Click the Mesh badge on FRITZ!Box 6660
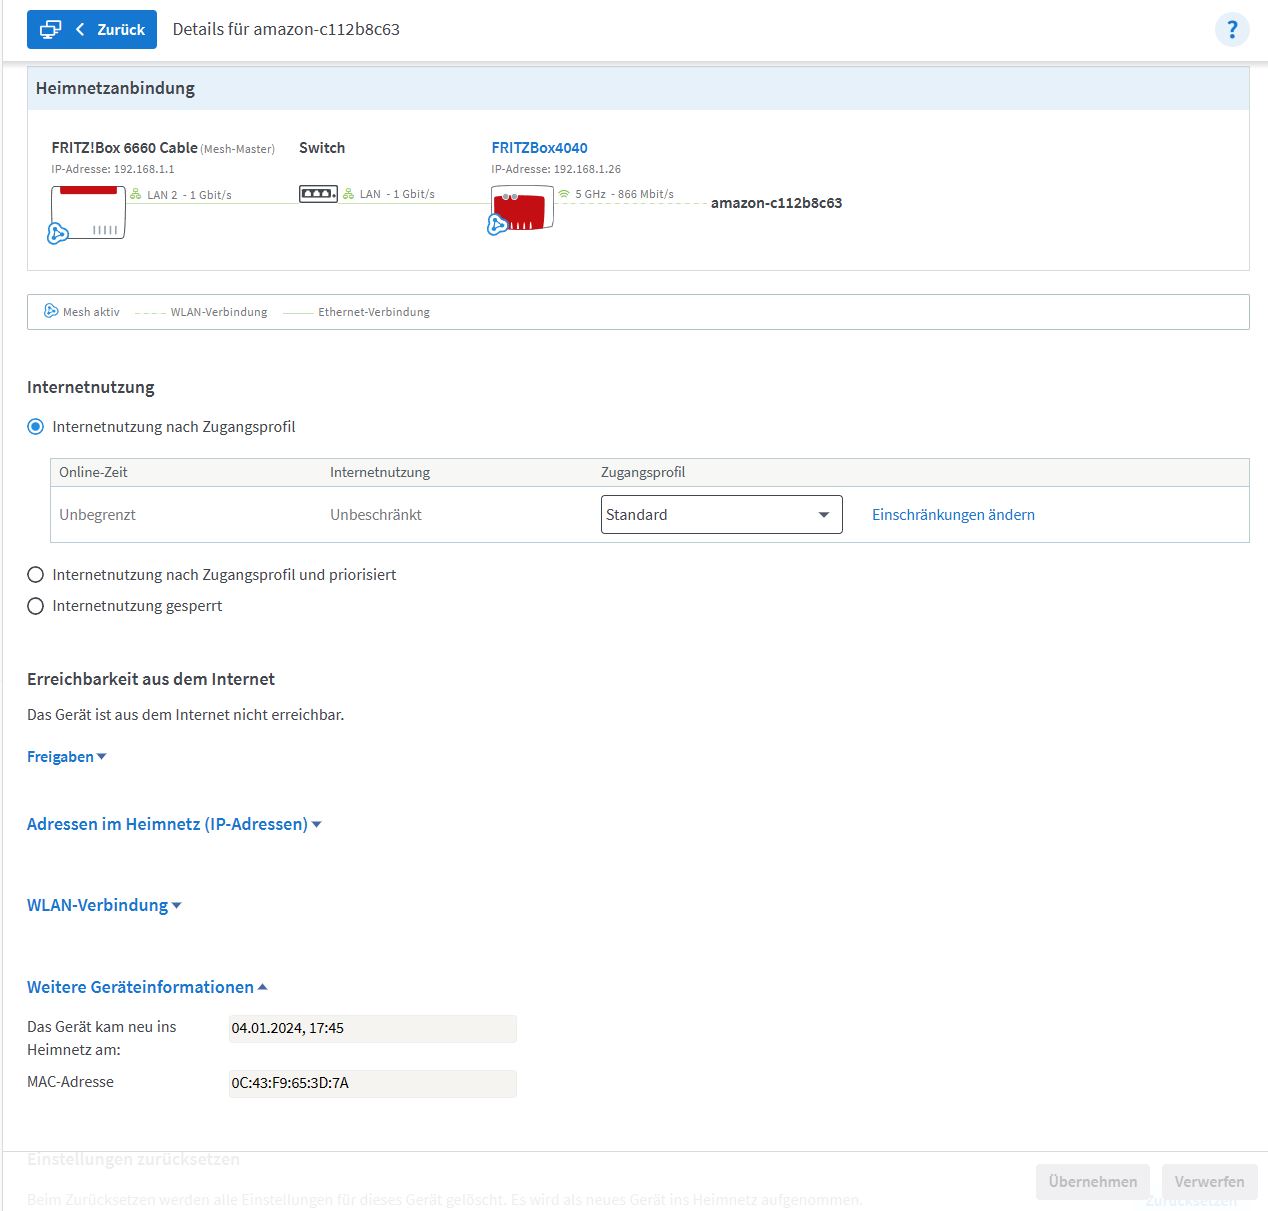Viewport: 1268px width, 1211px height. [58, 234]
